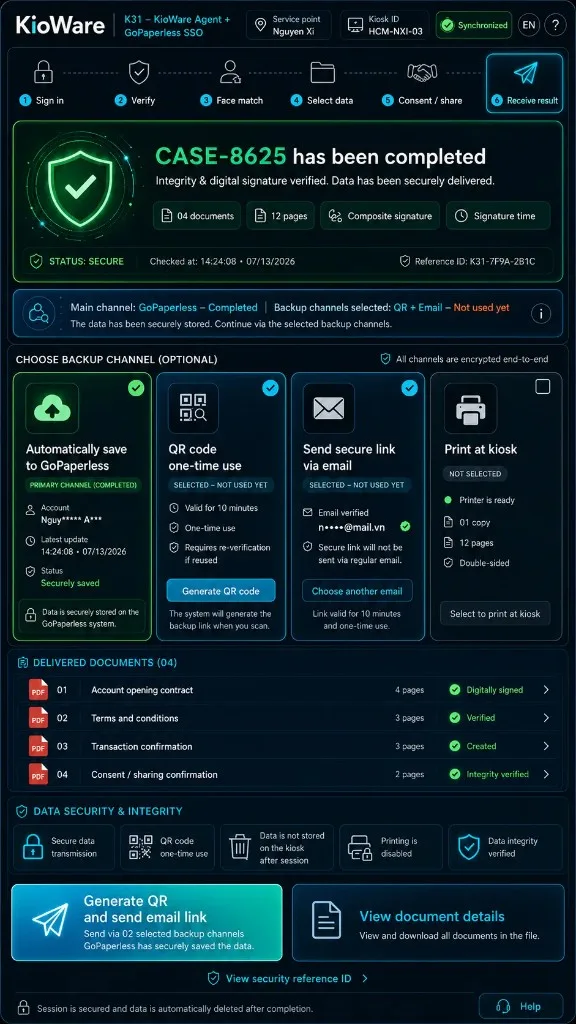Click the Secure data transmission lock icon

point(33,847)
